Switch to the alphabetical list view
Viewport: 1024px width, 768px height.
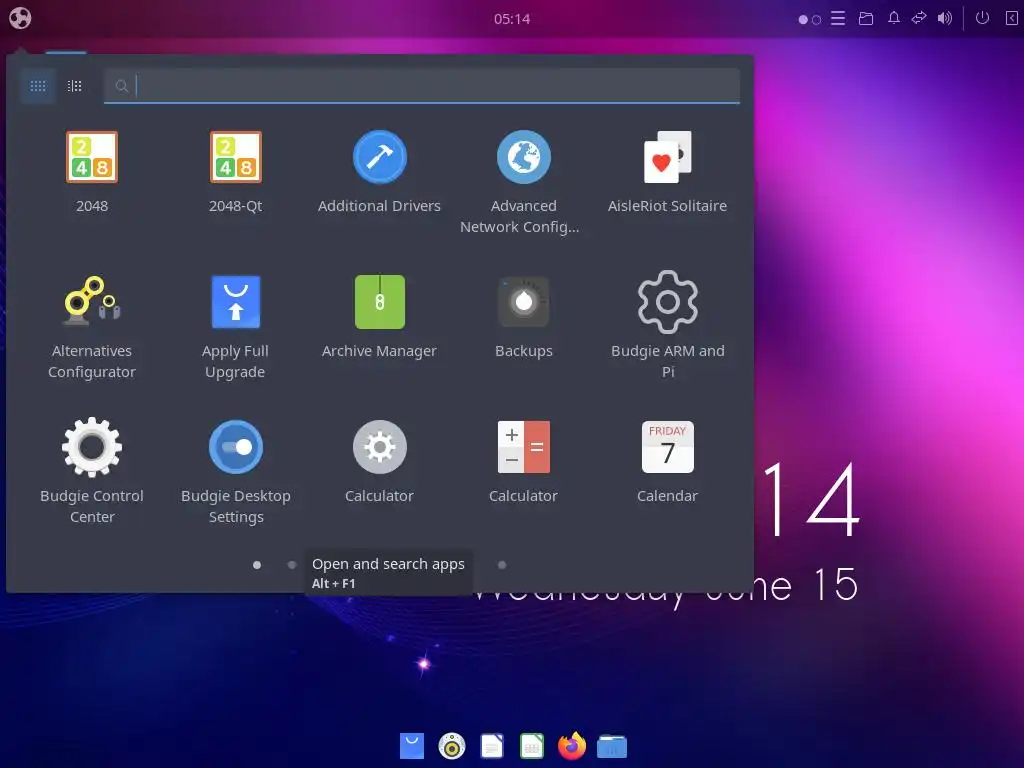(74, 86)
